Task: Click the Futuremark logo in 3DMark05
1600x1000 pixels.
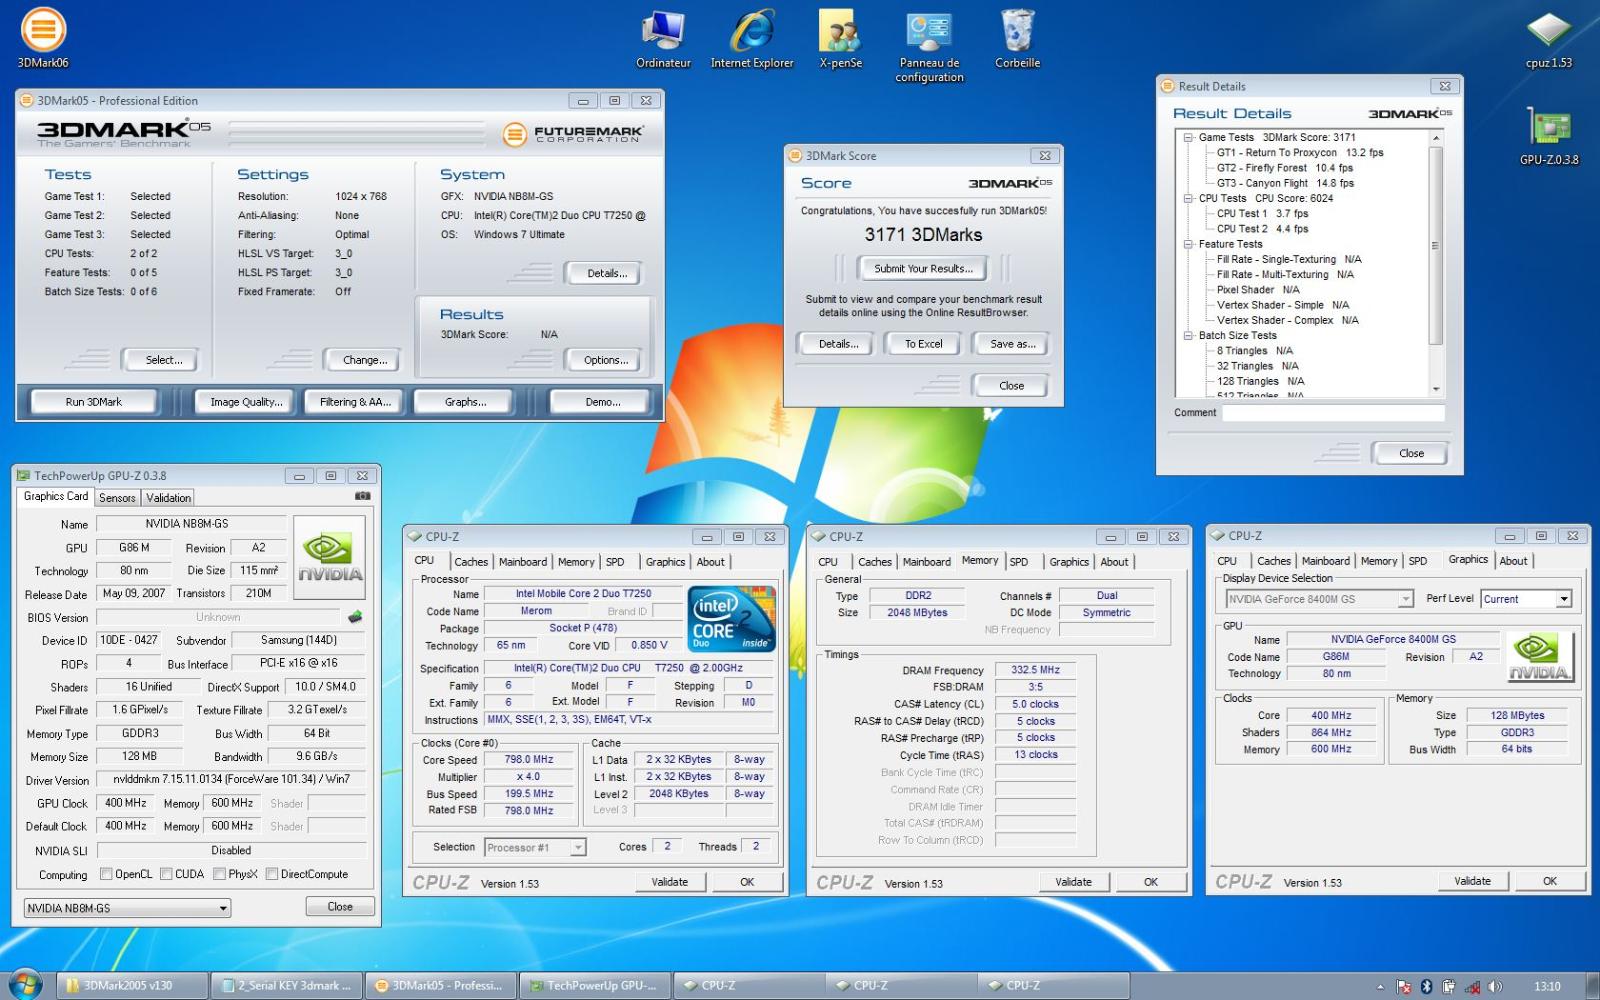Action: point(573,134)
